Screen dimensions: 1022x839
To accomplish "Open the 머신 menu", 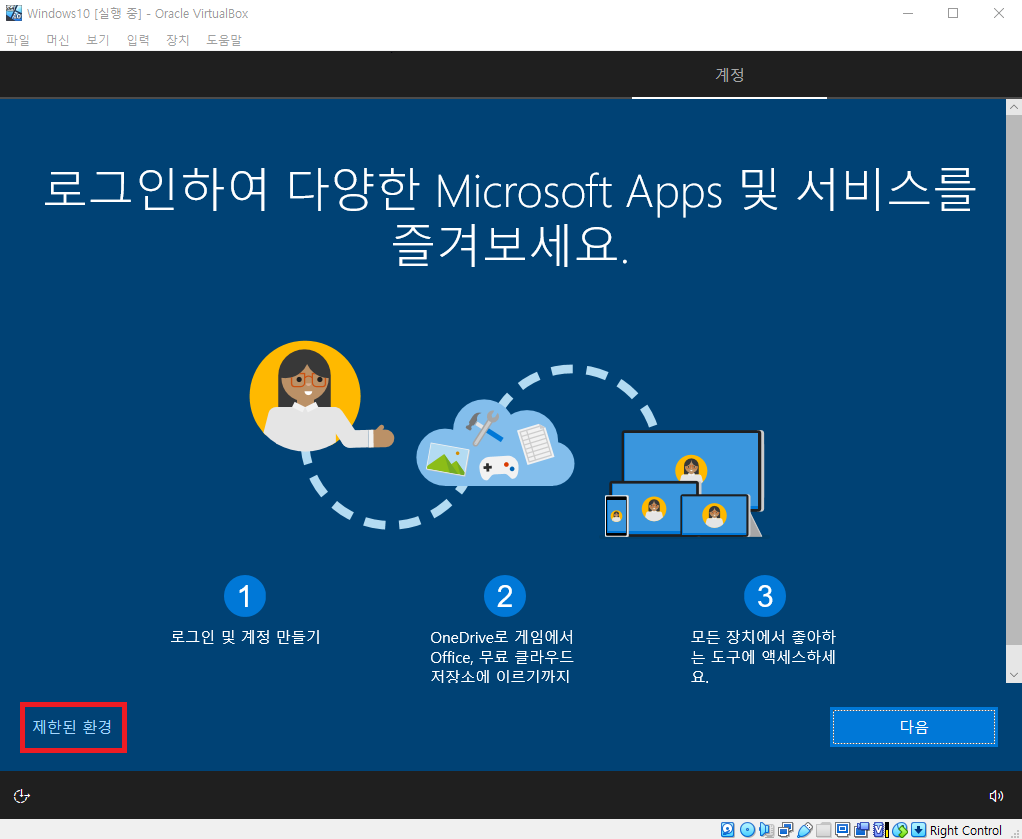I will (x=58, y=40).
